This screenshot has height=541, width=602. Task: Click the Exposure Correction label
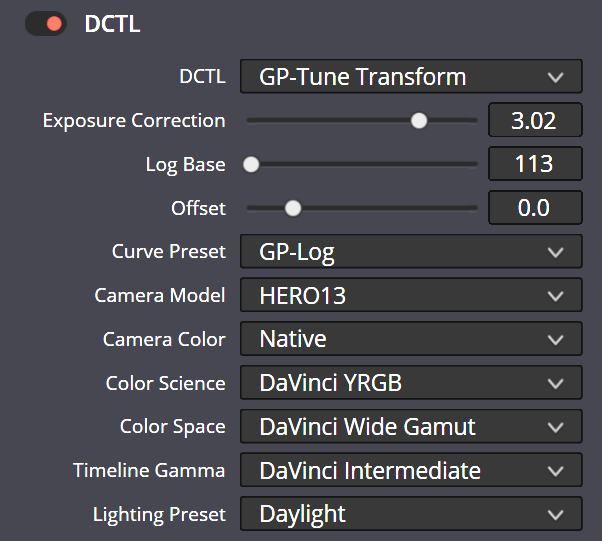[134, 121]
